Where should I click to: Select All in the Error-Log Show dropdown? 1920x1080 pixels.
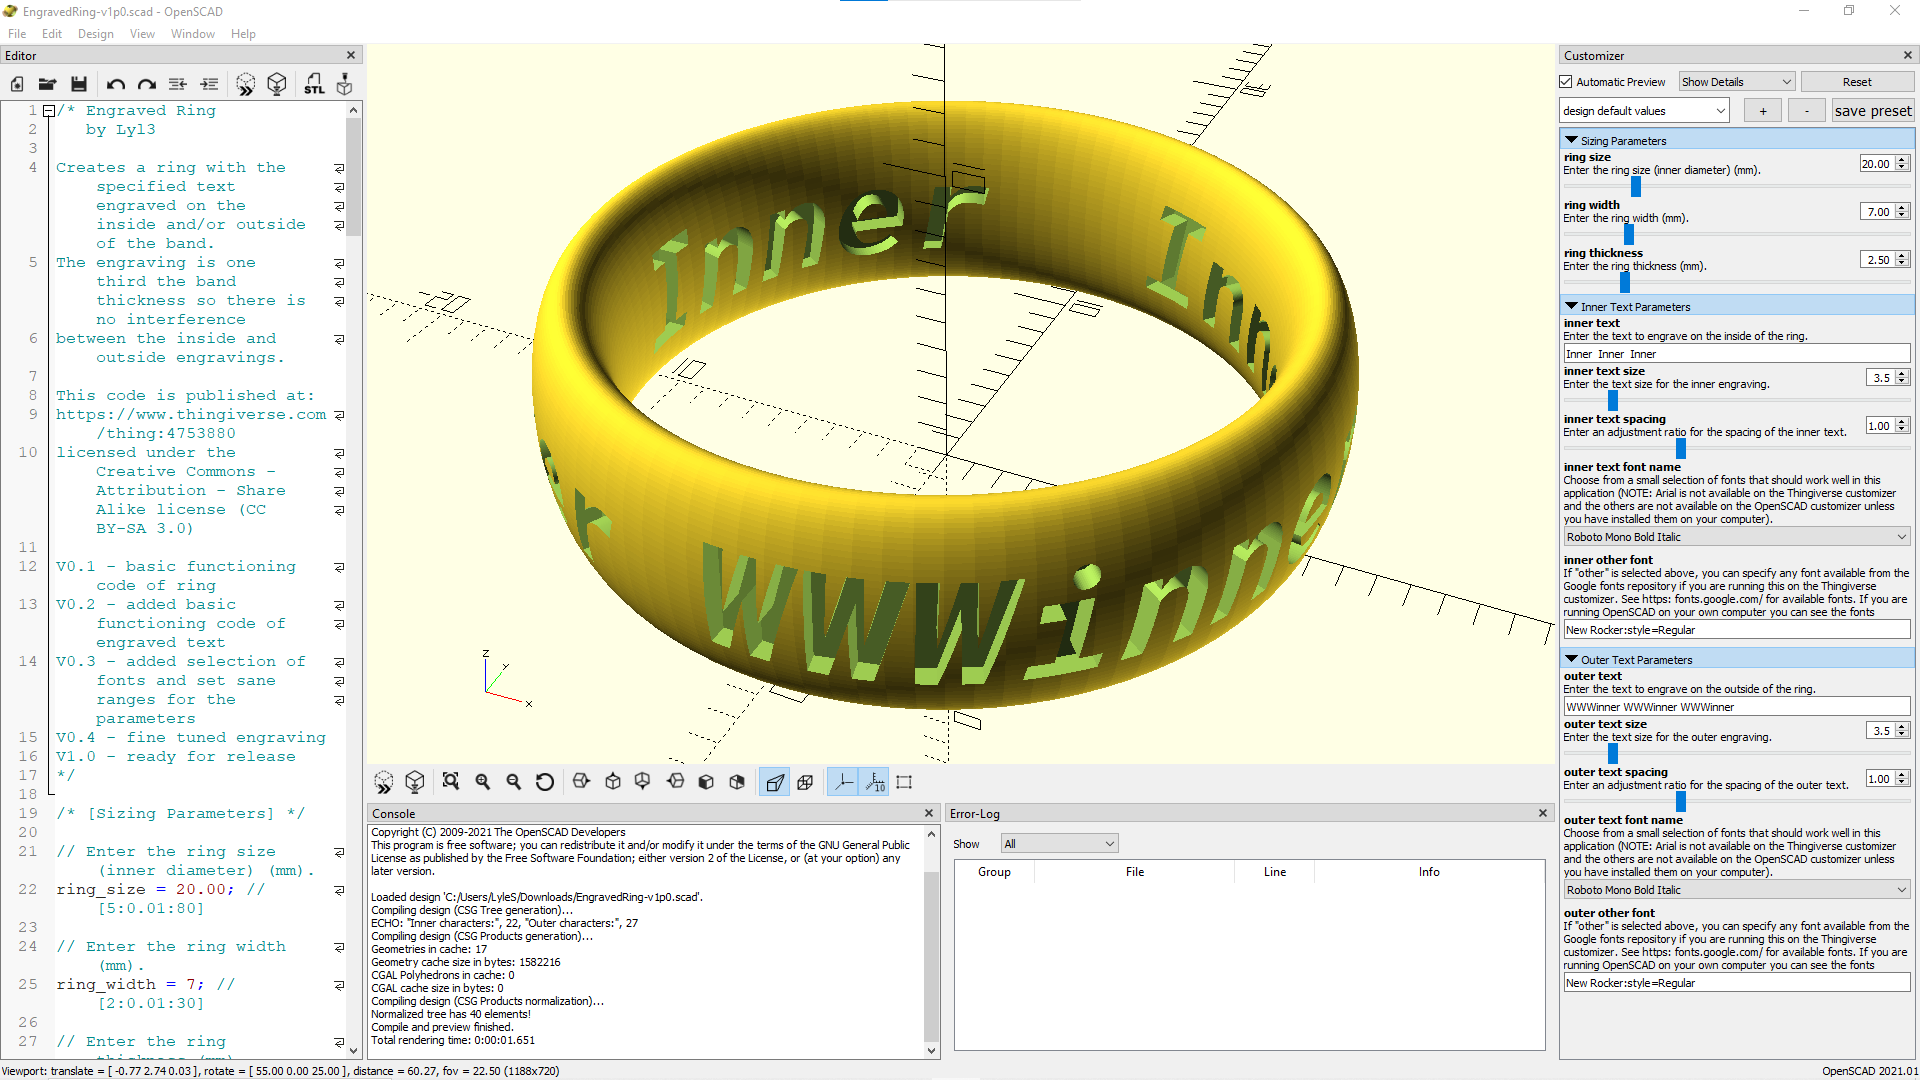pyautogui.click(x=1058, y=843)
